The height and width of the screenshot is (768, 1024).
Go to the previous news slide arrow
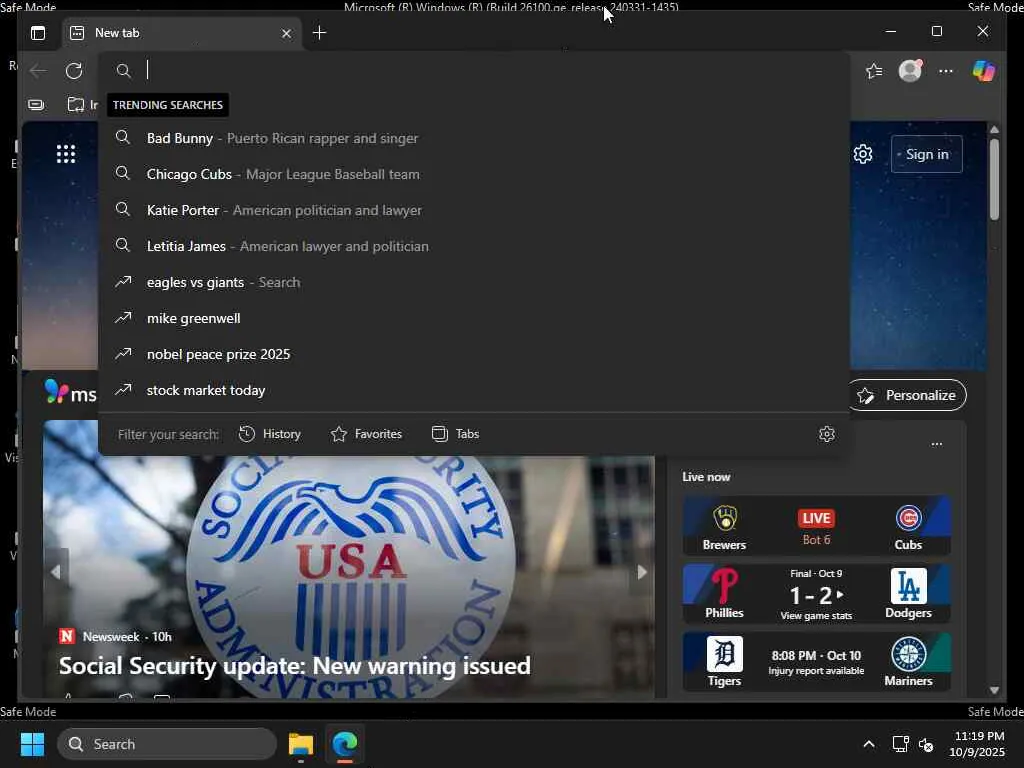(x=56, y=572)
